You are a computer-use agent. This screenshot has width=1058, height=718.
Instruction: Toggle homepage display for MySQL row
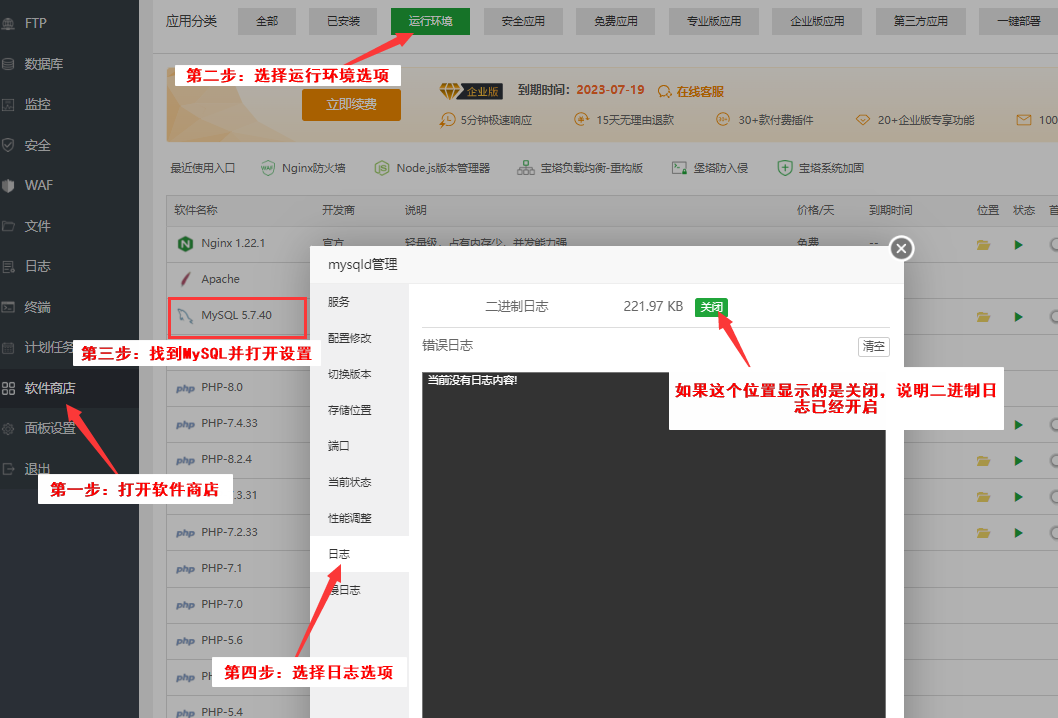[1053, 316]
